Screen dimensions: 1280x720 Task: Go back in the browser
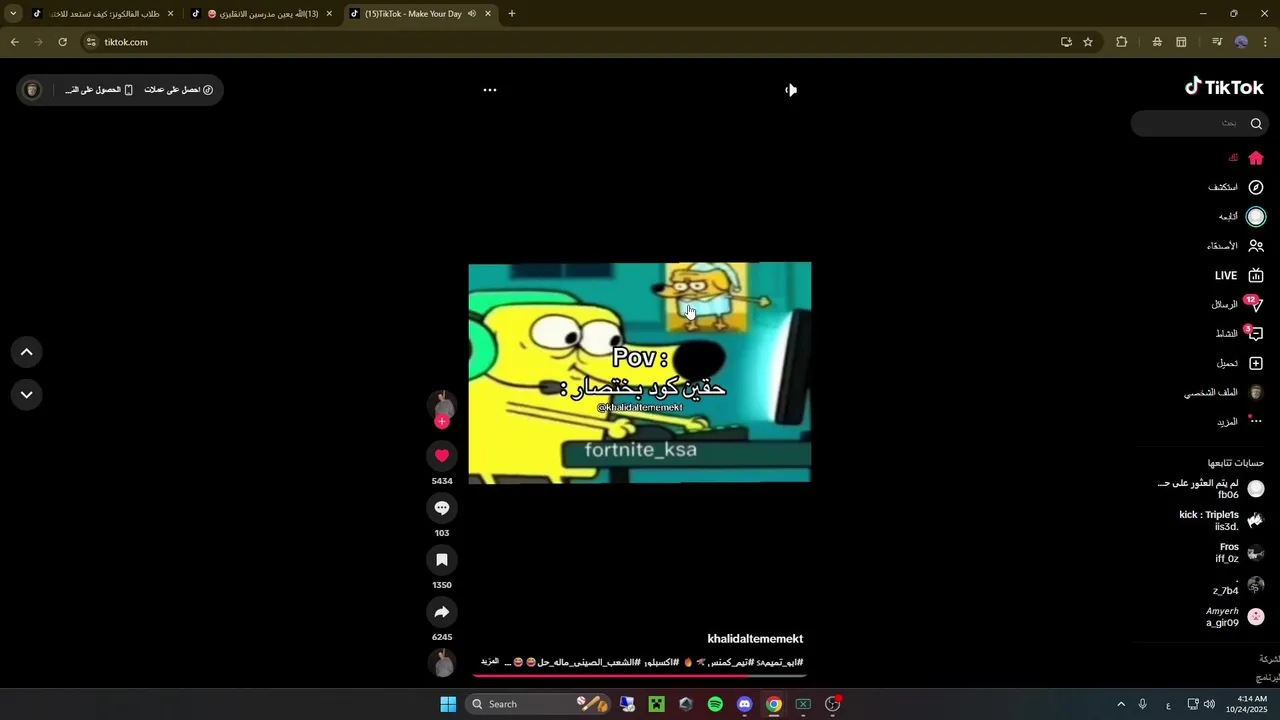pyautogui.click(x=14, y=42)
